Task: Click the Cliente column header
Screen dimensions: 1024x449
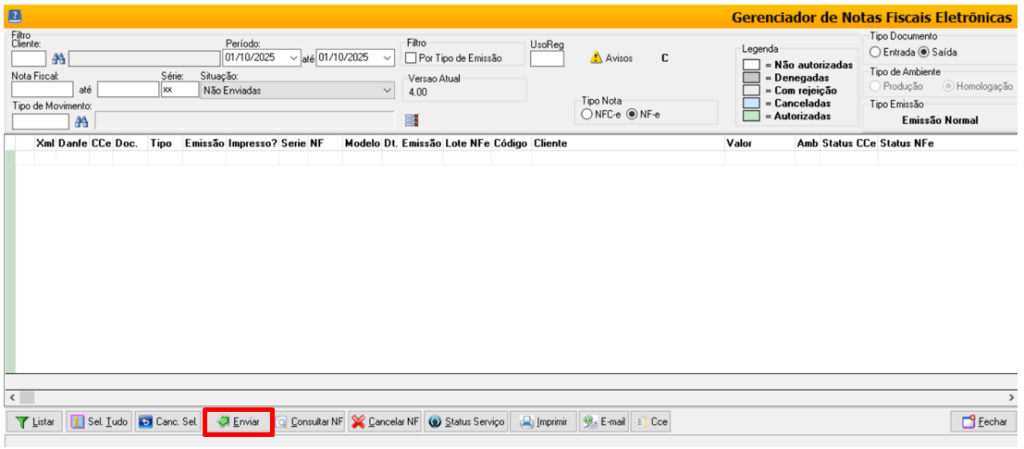Action: click(550, 144)
